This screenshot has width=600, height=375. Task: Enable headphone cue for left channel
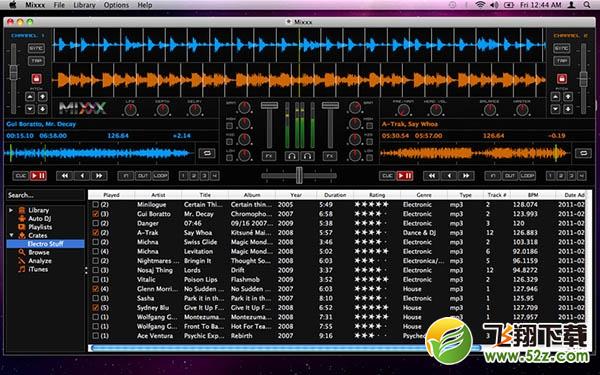(x=292, y=156)
